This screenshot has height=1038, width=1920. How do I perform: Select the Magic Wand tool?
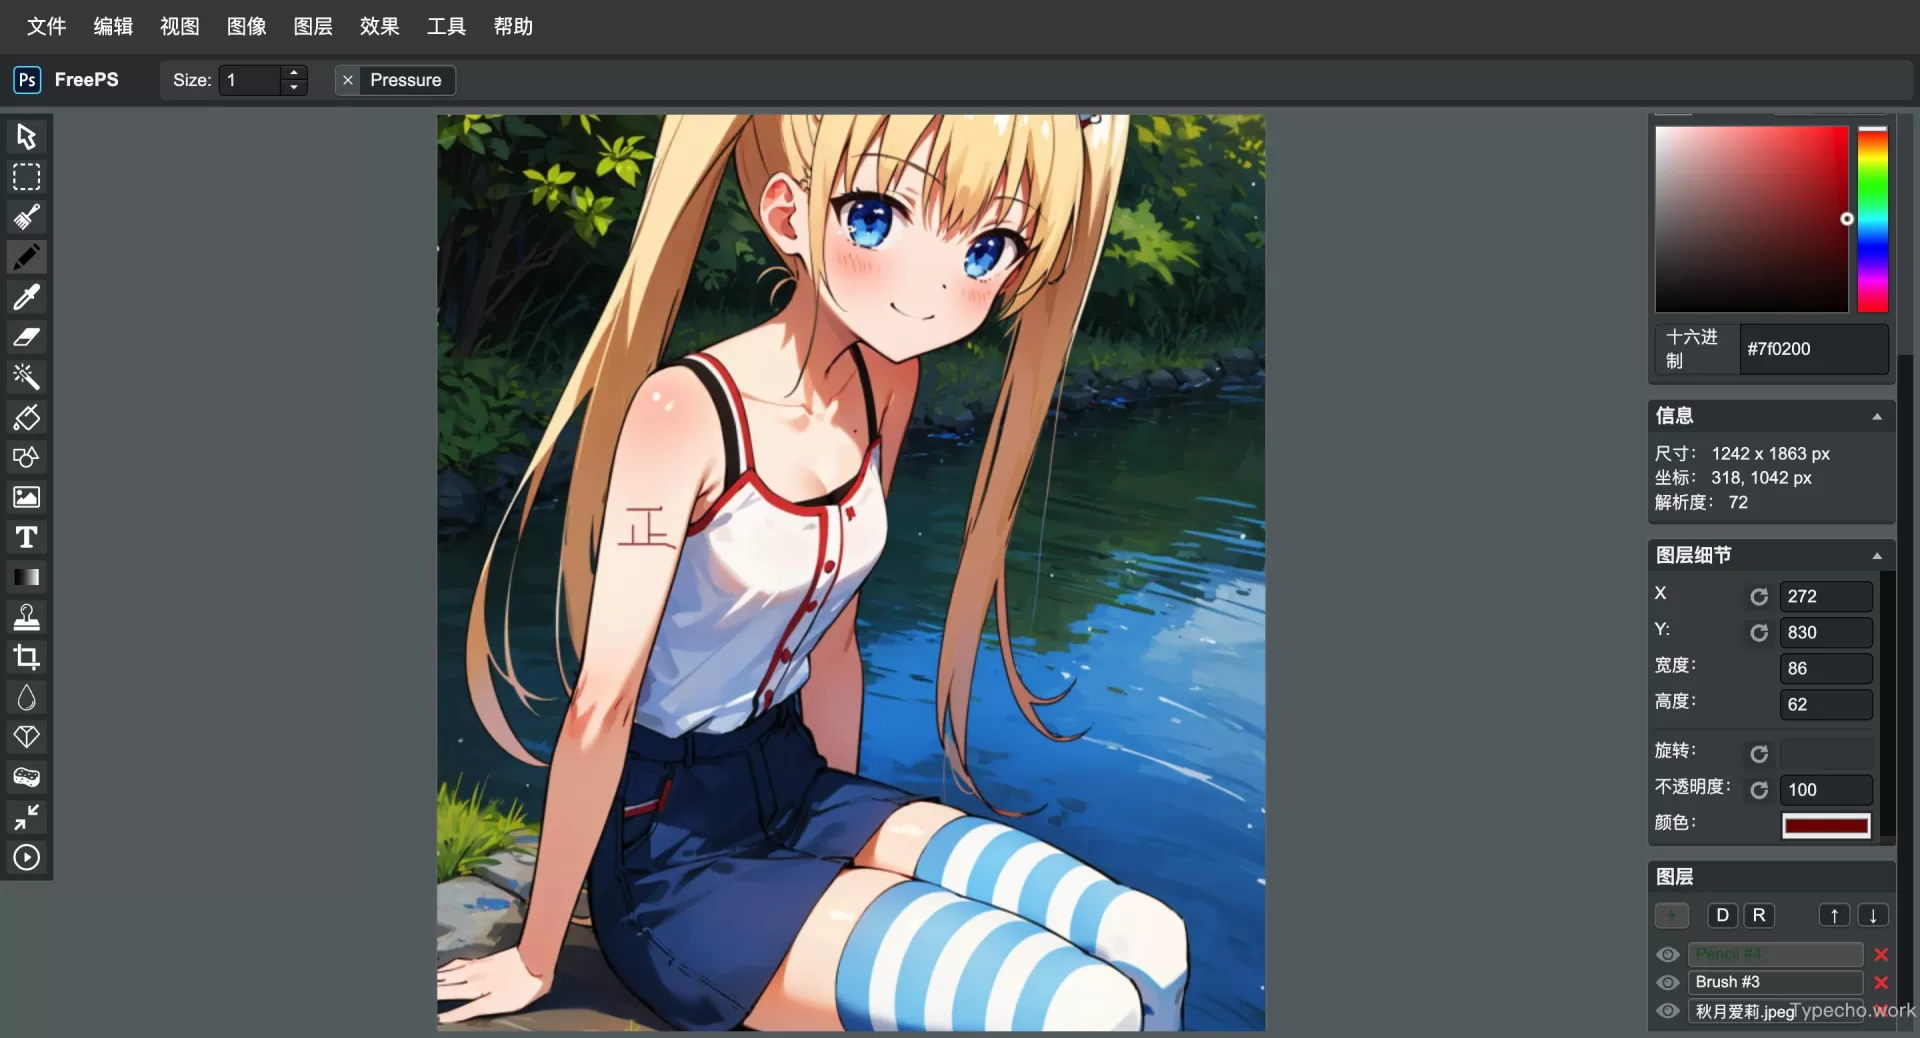point(26,377)
